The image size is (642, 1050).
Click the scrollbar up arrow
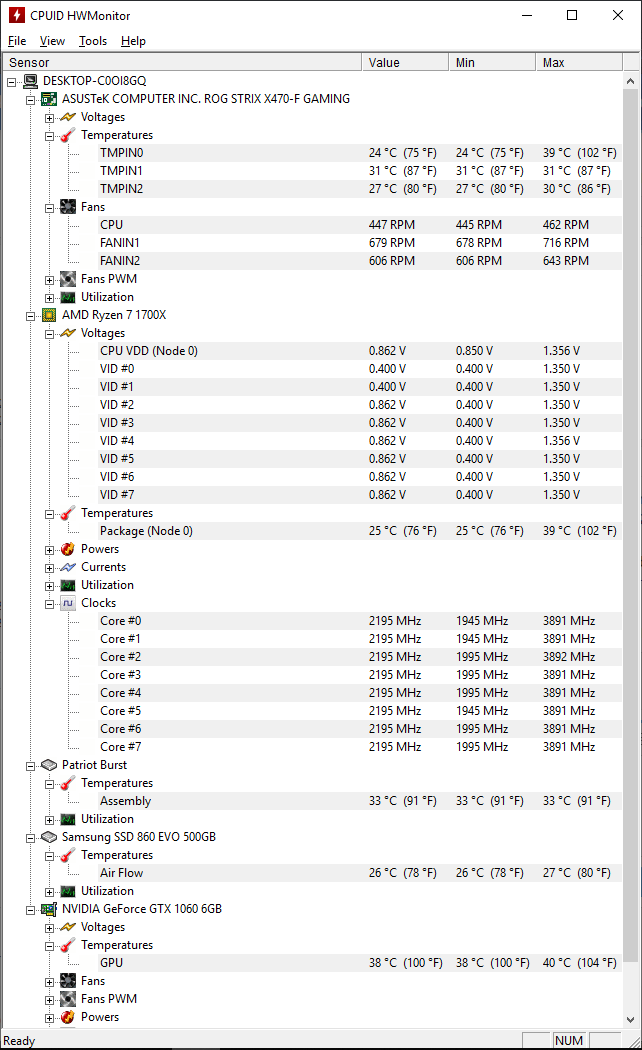[x=631, y=81]
